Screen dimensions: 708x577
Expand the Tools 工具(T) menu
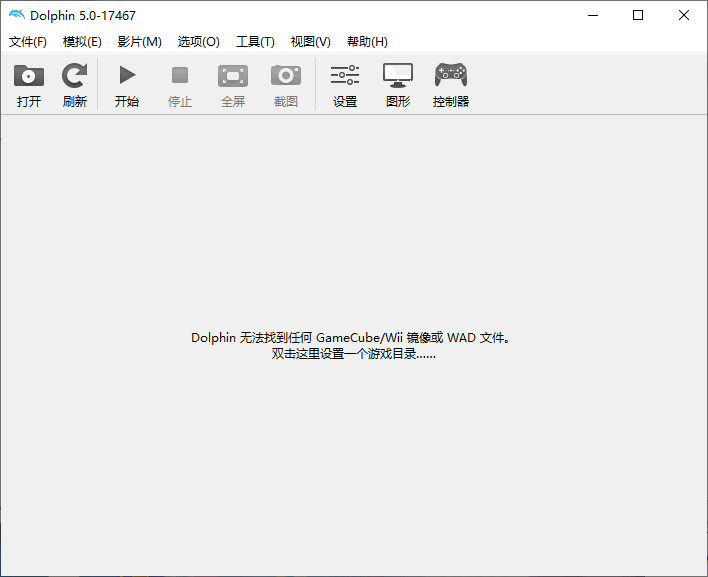[x=255, y=42]
